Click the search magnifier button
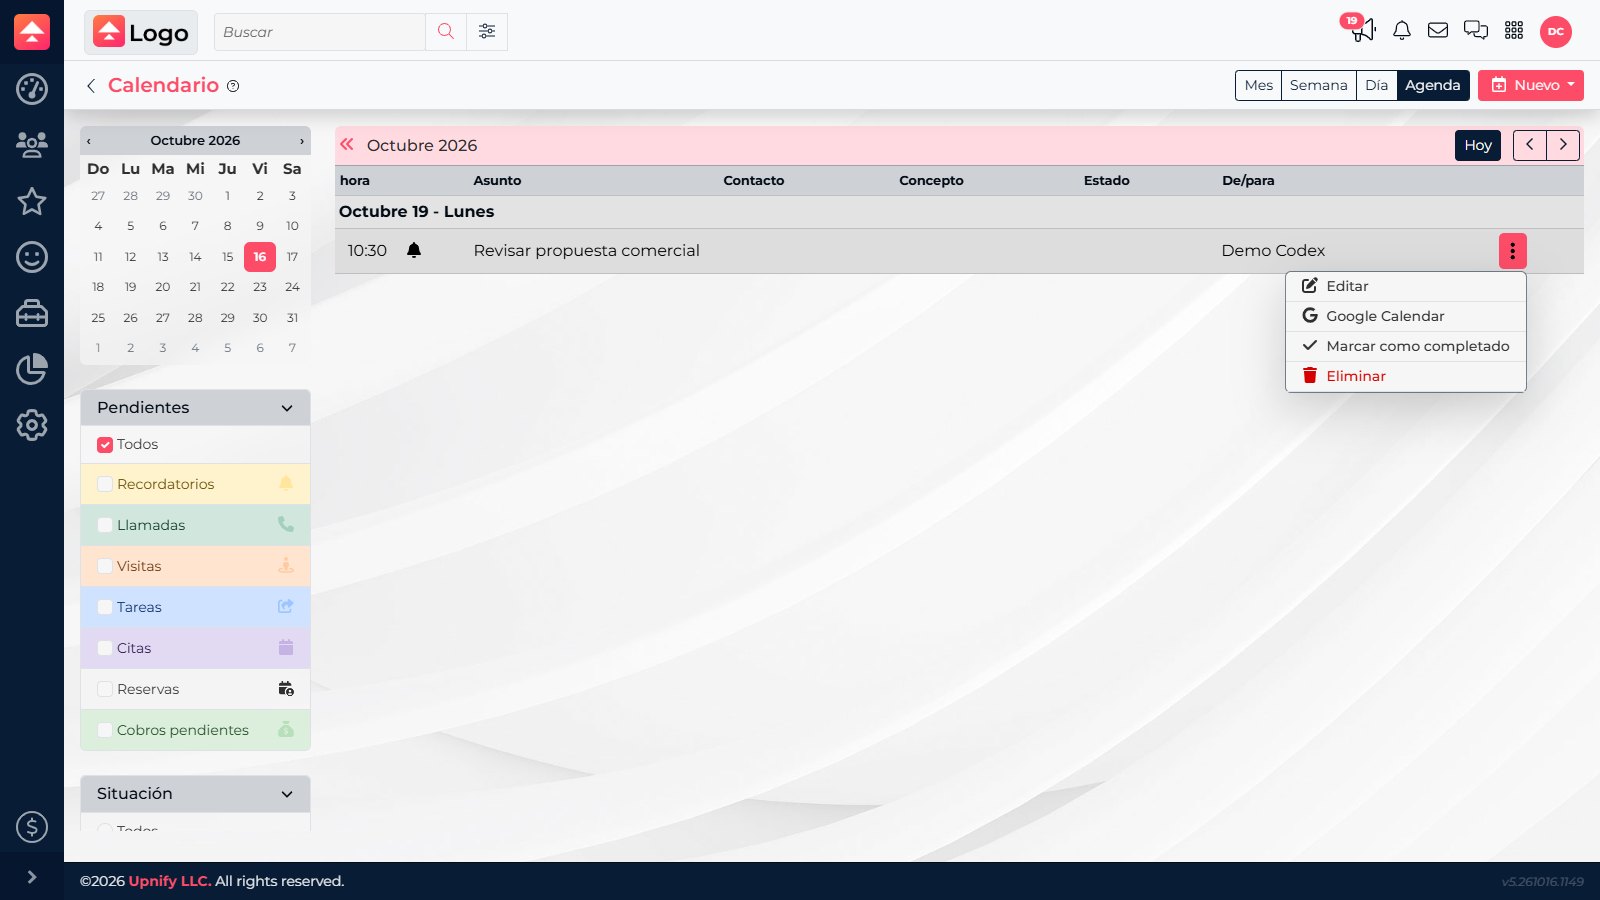The height and width of the screenshot is (900, 1600). [446, 32]
